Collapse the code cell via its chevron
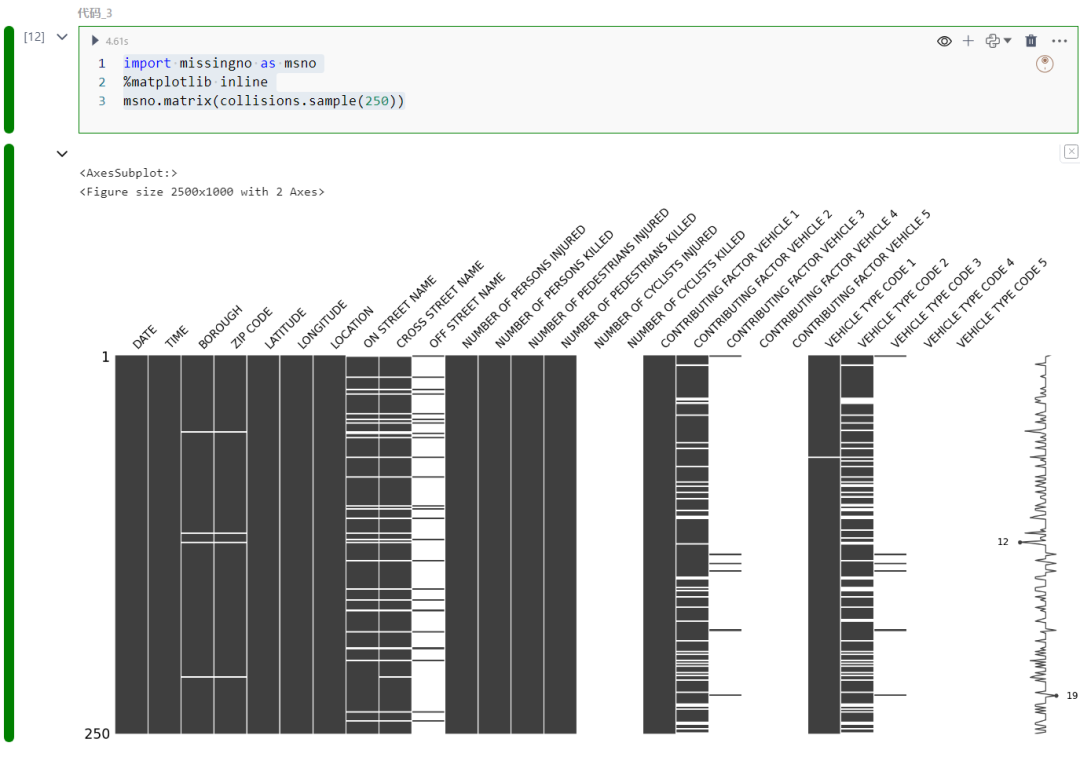Viewport: 1080px width, 772px height. [x=62, y=36]
